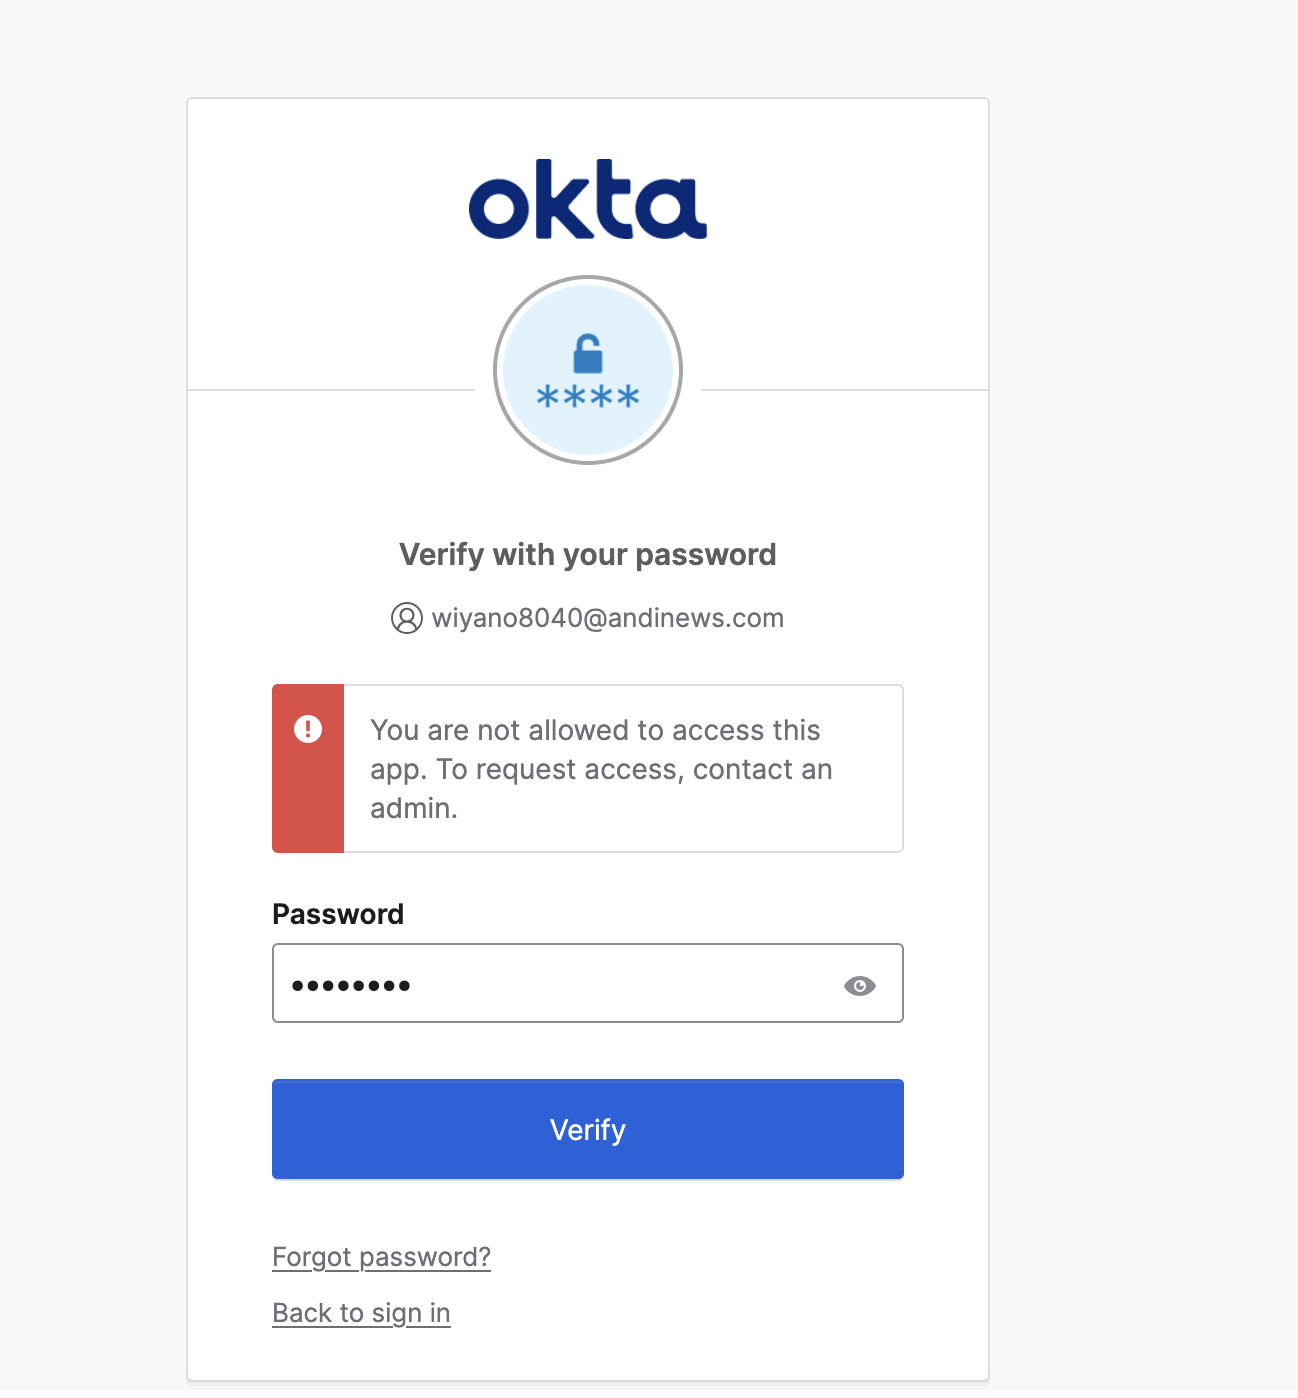The height and width of the screenshot is (1398, 1298).
Task: Follow the Back to sign in link
Action: coord(361,1313)
